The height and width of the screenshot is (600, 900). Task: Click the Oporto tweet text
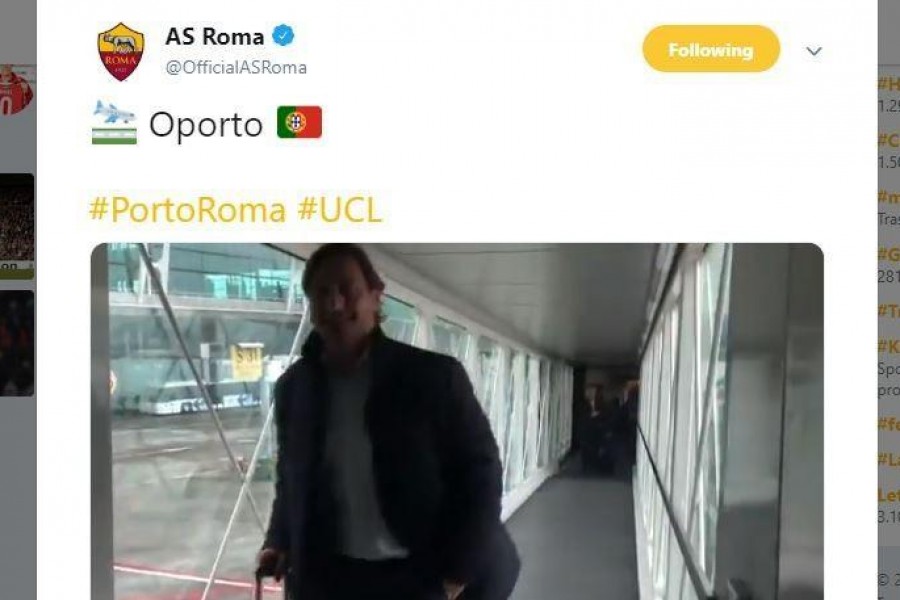[205, 124]
